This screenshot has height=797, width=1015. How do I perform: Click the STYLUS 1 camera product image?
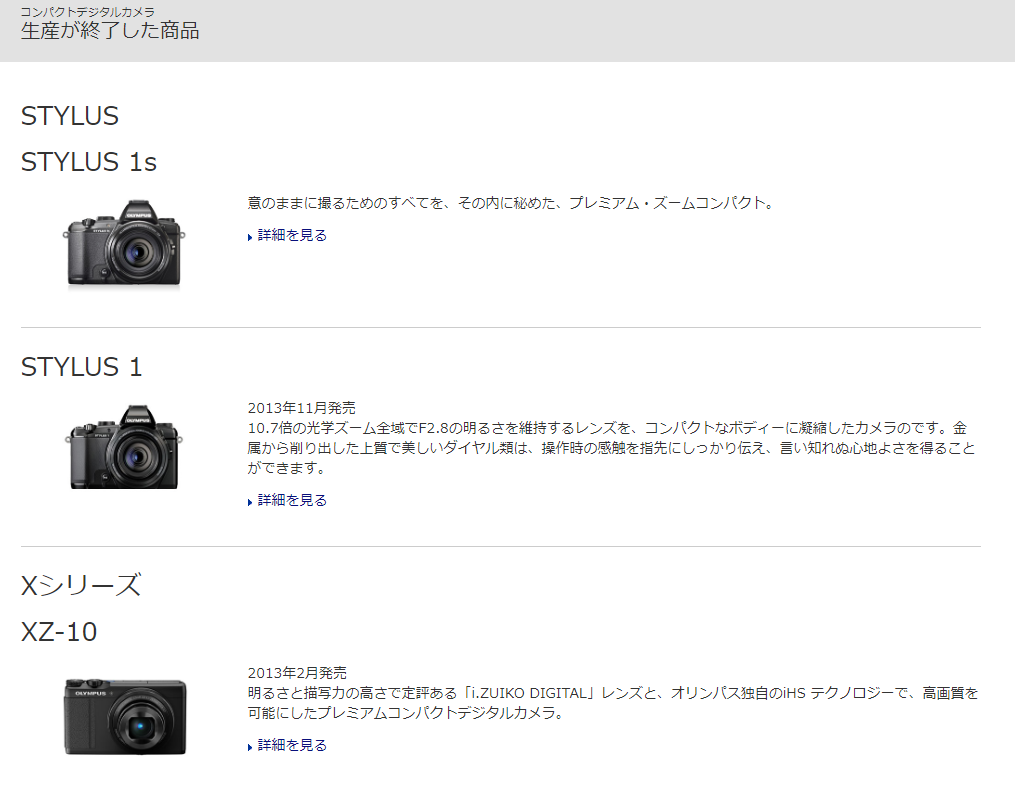(x=124, y=449)
